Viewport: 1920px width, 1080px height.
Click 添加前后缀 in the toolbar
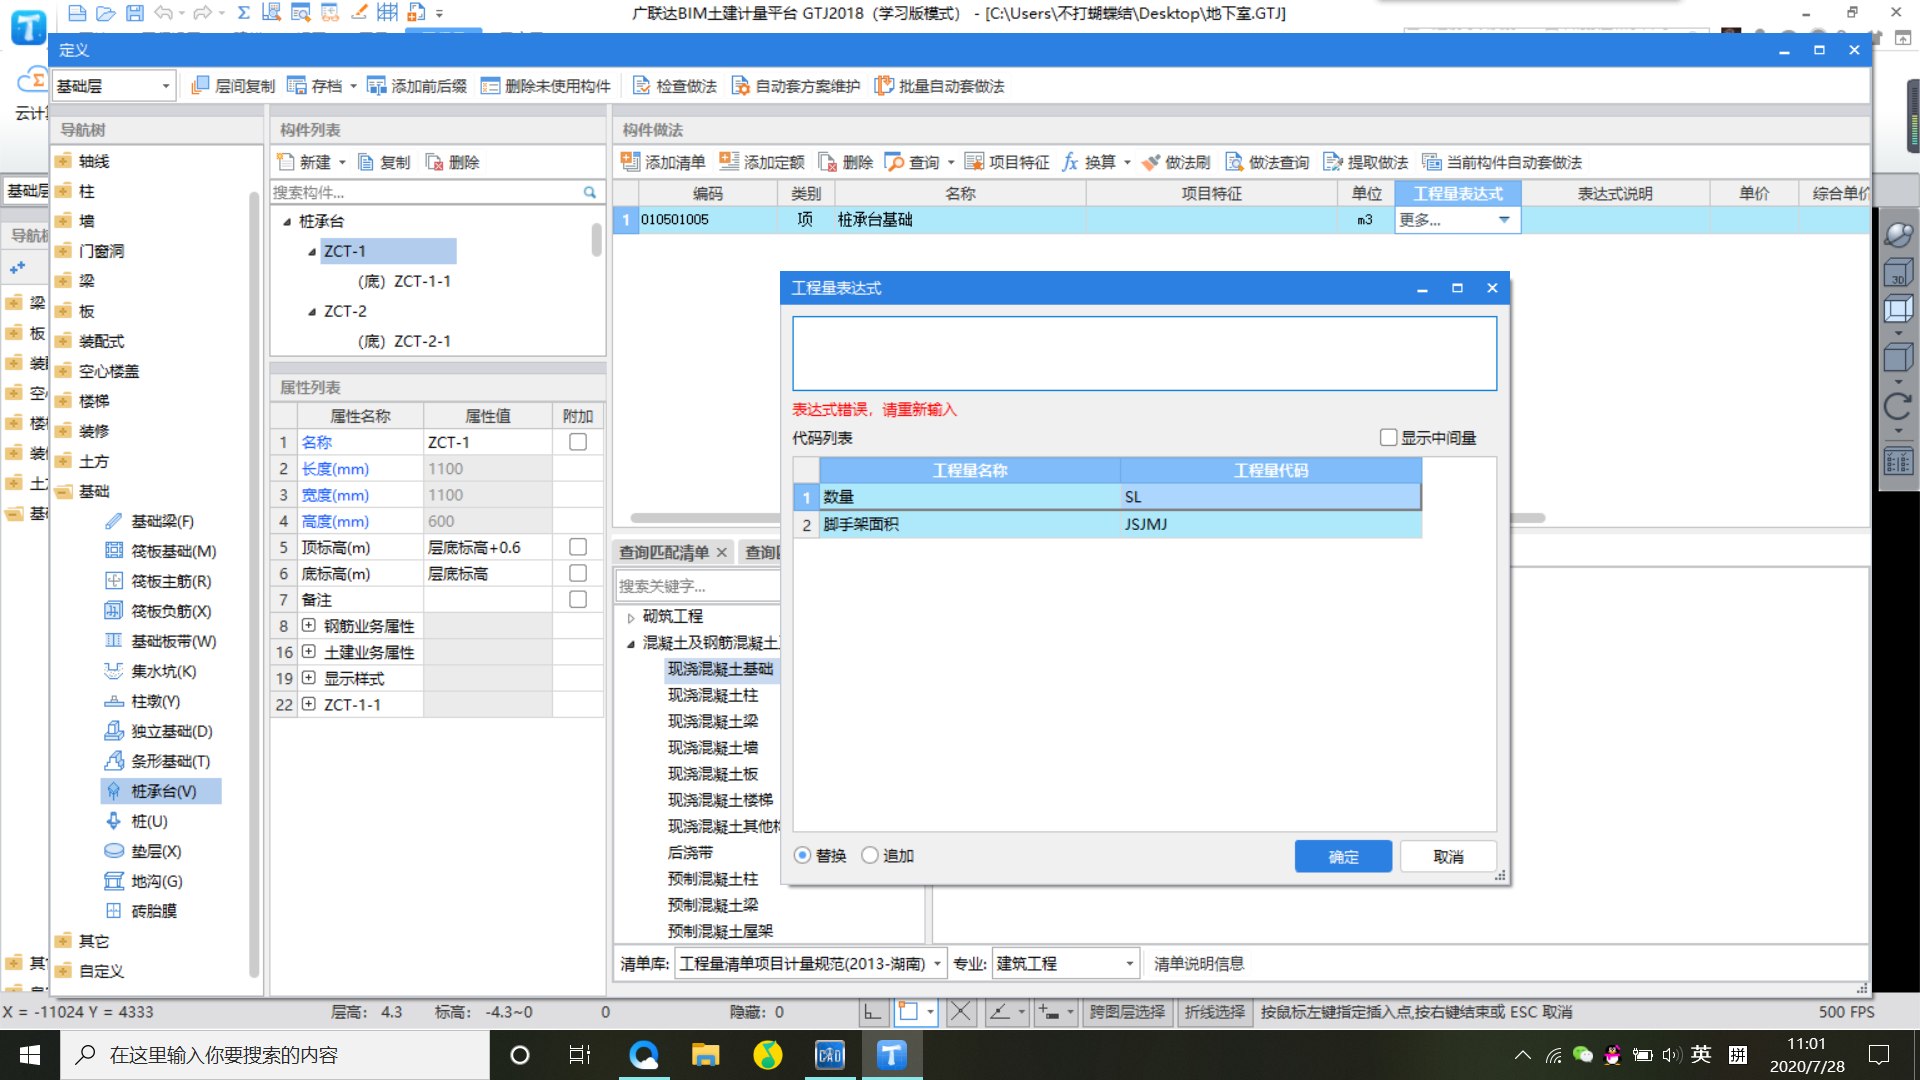(417, 86)
